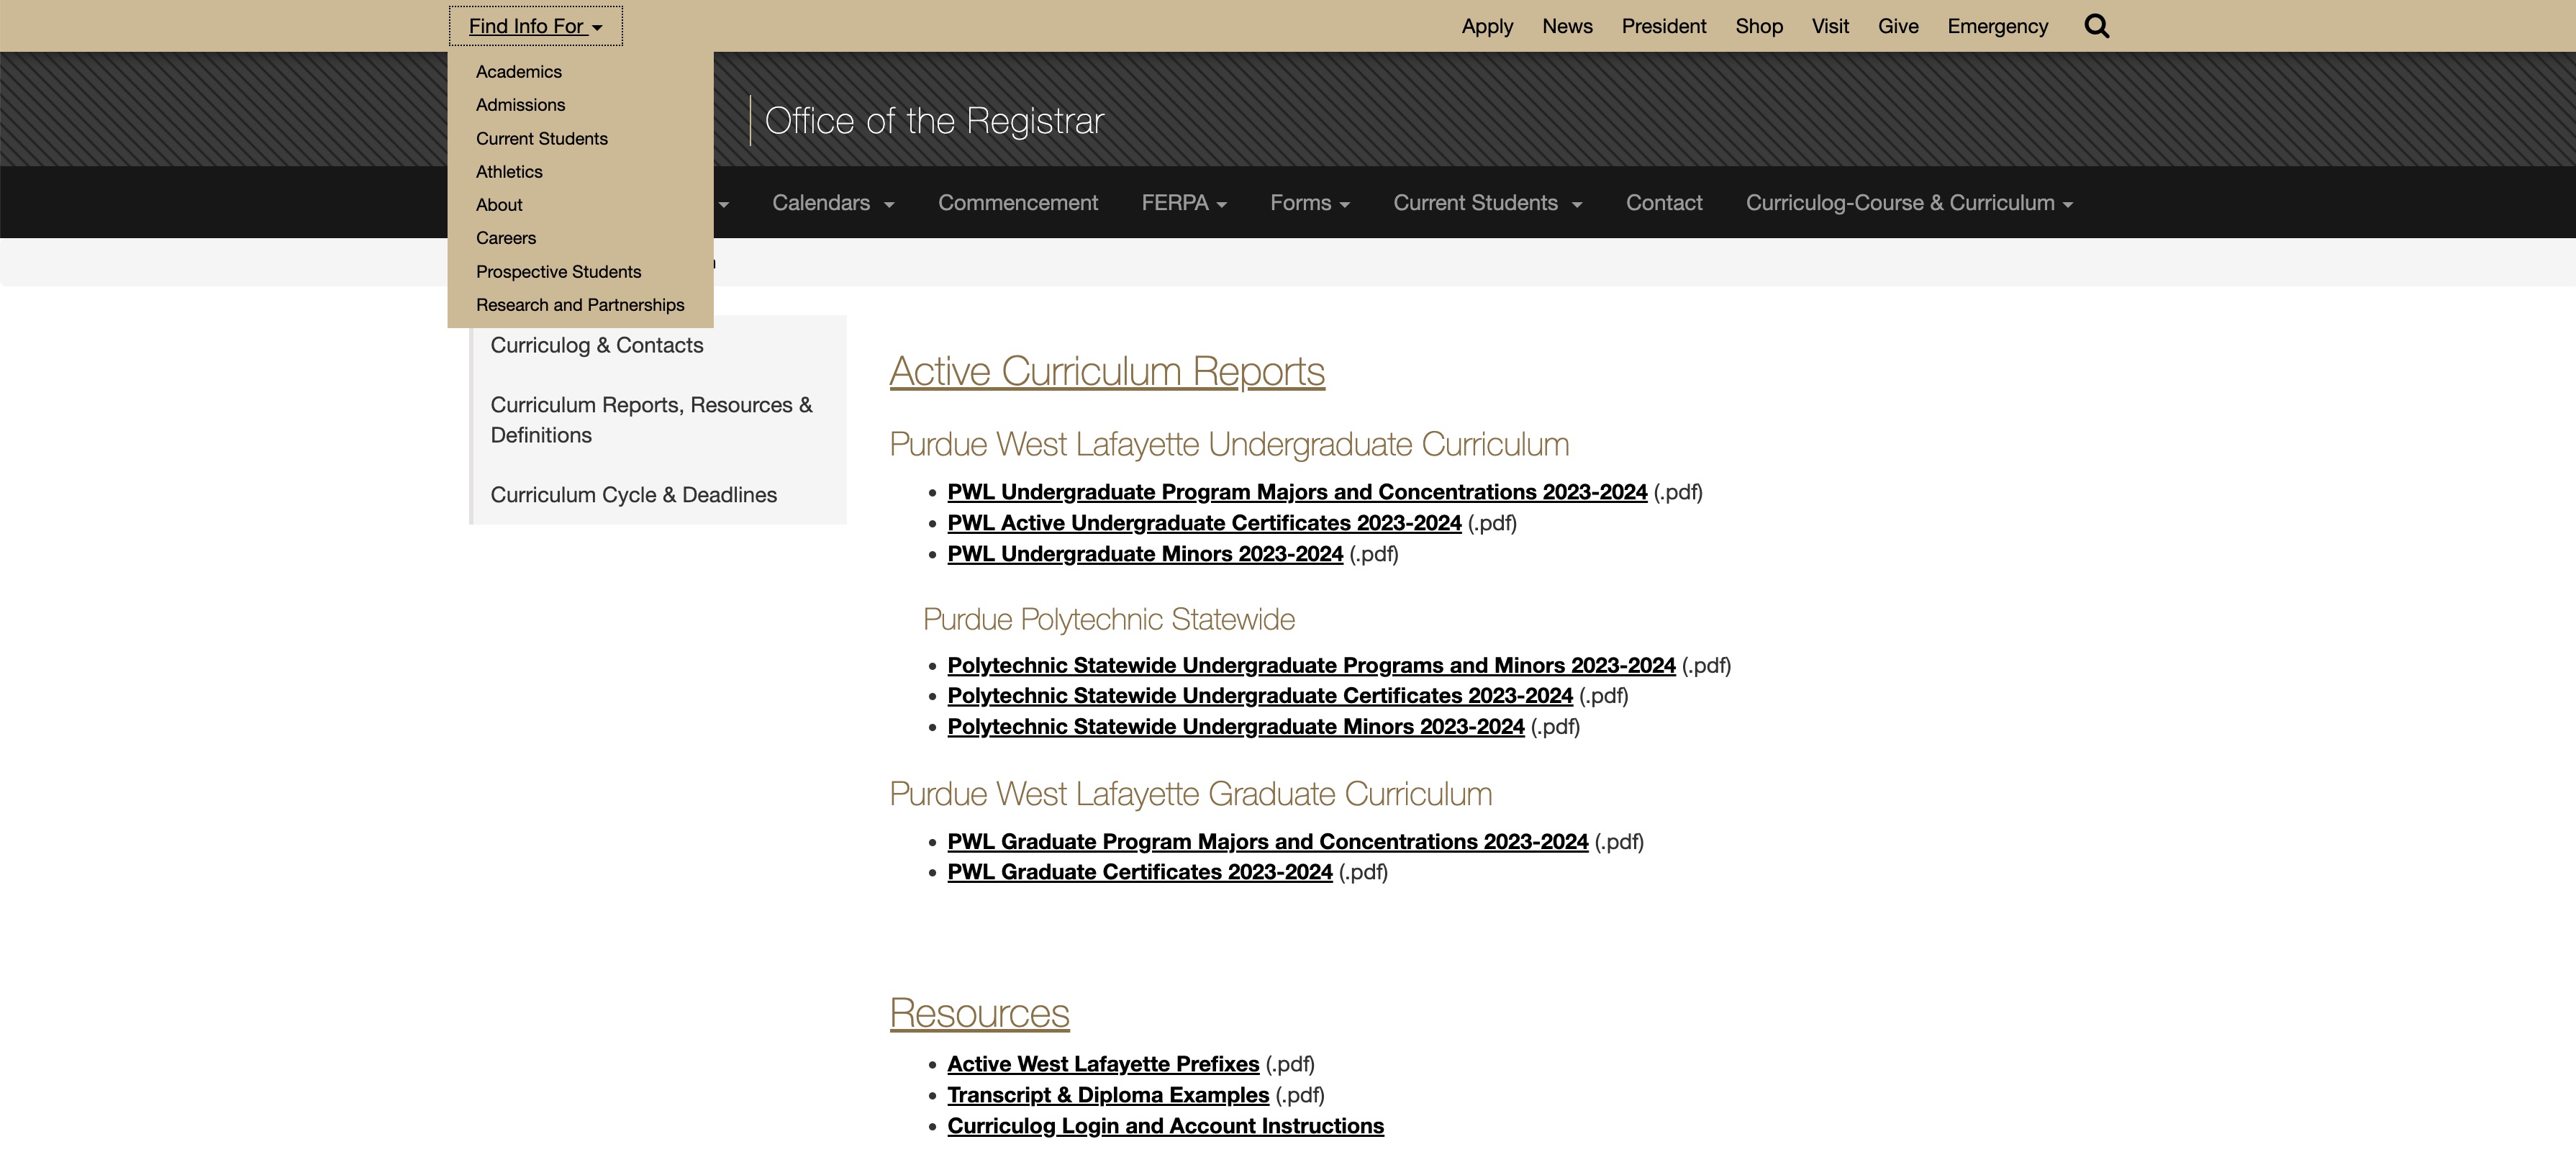Click the Emergency link in top bar
The image size is (2576, 1170).
tap(1996, 26)
